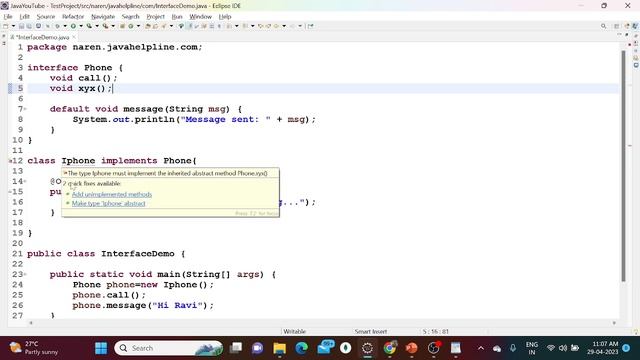Open the Project menu
640x360 pixels.
click(155, 17)
